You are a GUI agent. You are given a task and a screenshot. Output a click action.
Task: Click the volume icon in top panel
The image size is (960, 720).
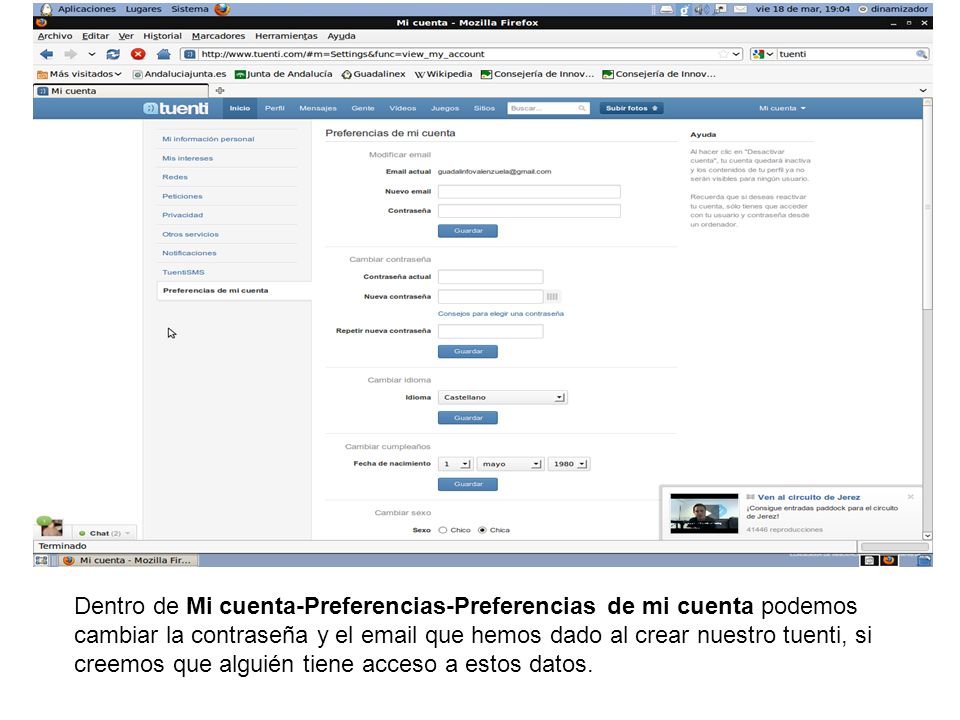point(701,9)
